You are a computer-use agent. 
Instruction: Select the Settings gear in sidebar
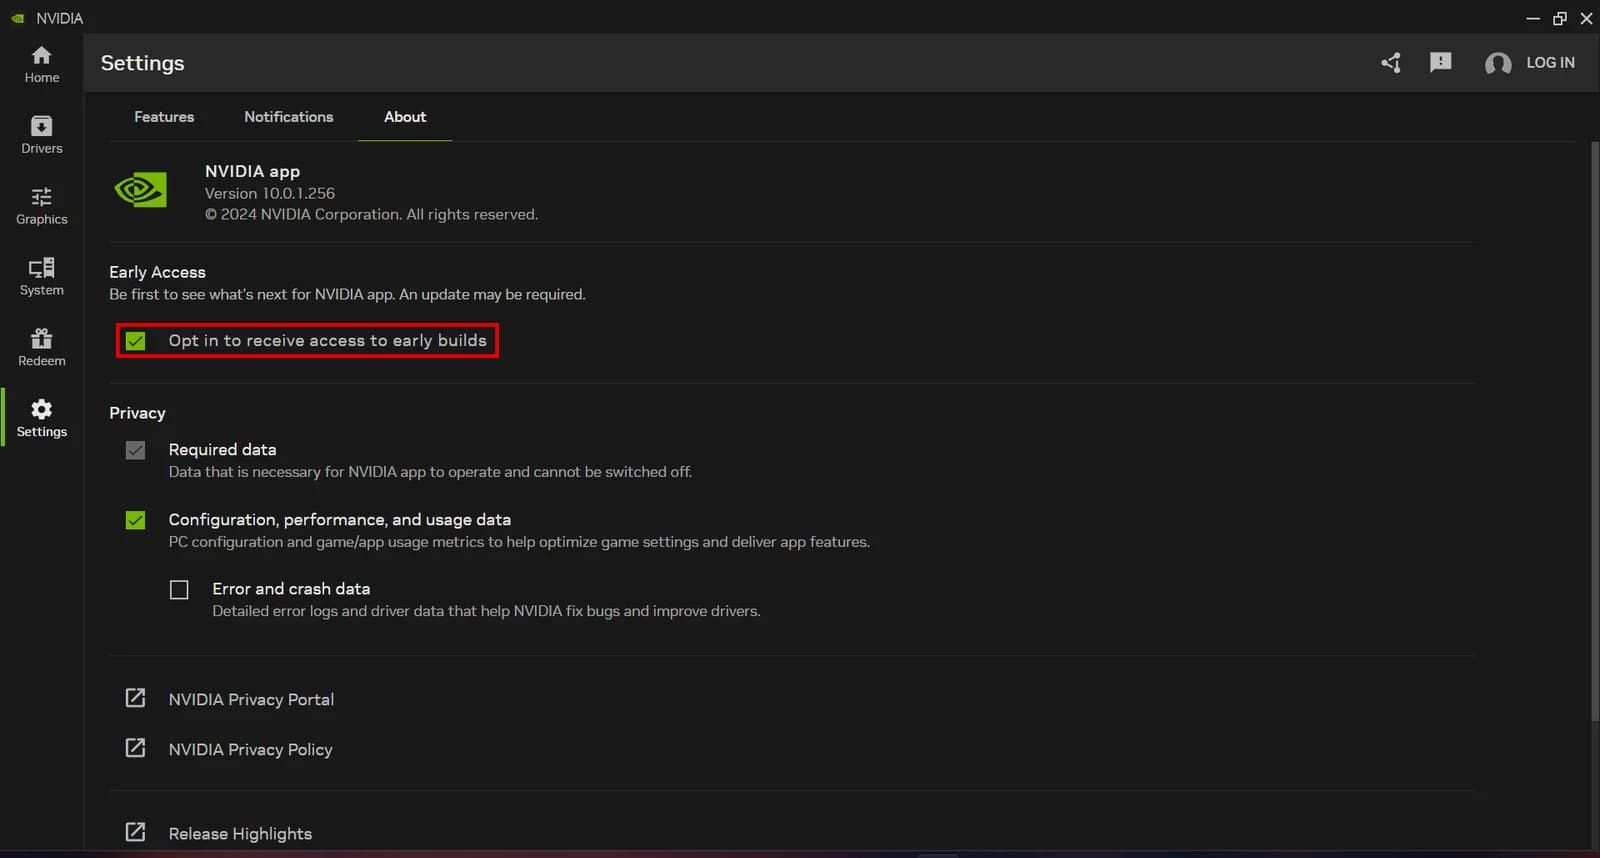(x=41, y=418)
